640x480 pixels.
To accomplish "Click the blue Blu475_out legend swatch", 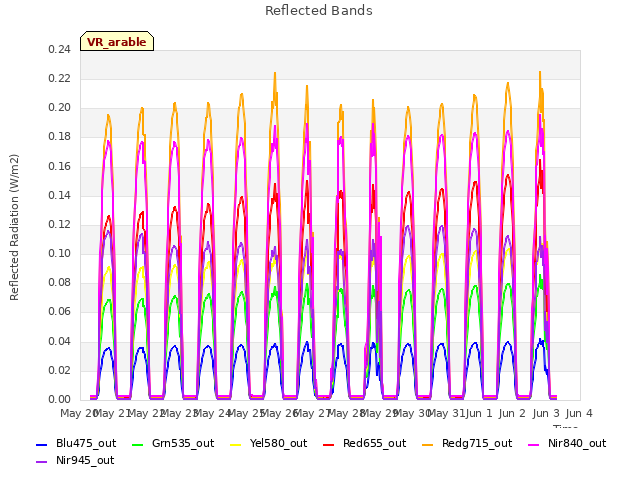I will pyautogui.click(x=42, y=444).
